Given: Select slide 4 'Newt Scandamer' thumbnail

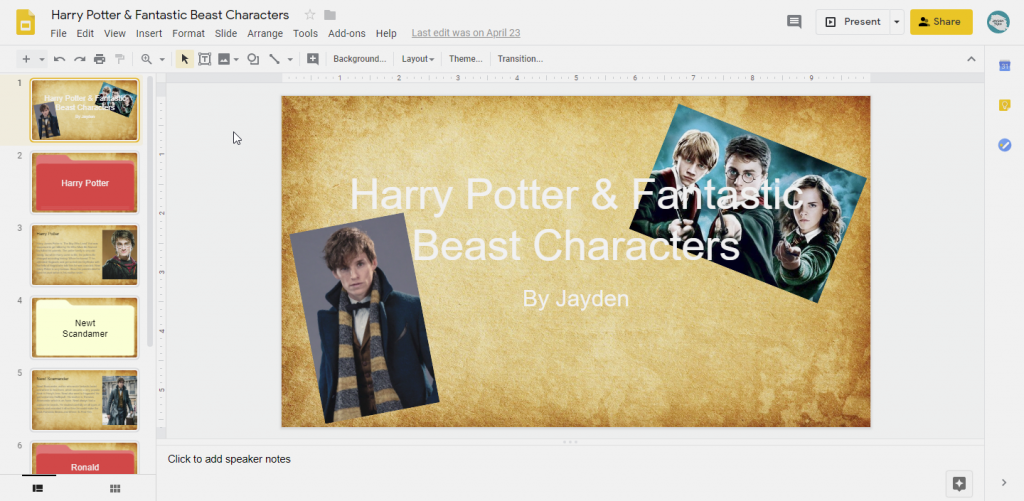Looking at the screenshot, I should point(85,328).
